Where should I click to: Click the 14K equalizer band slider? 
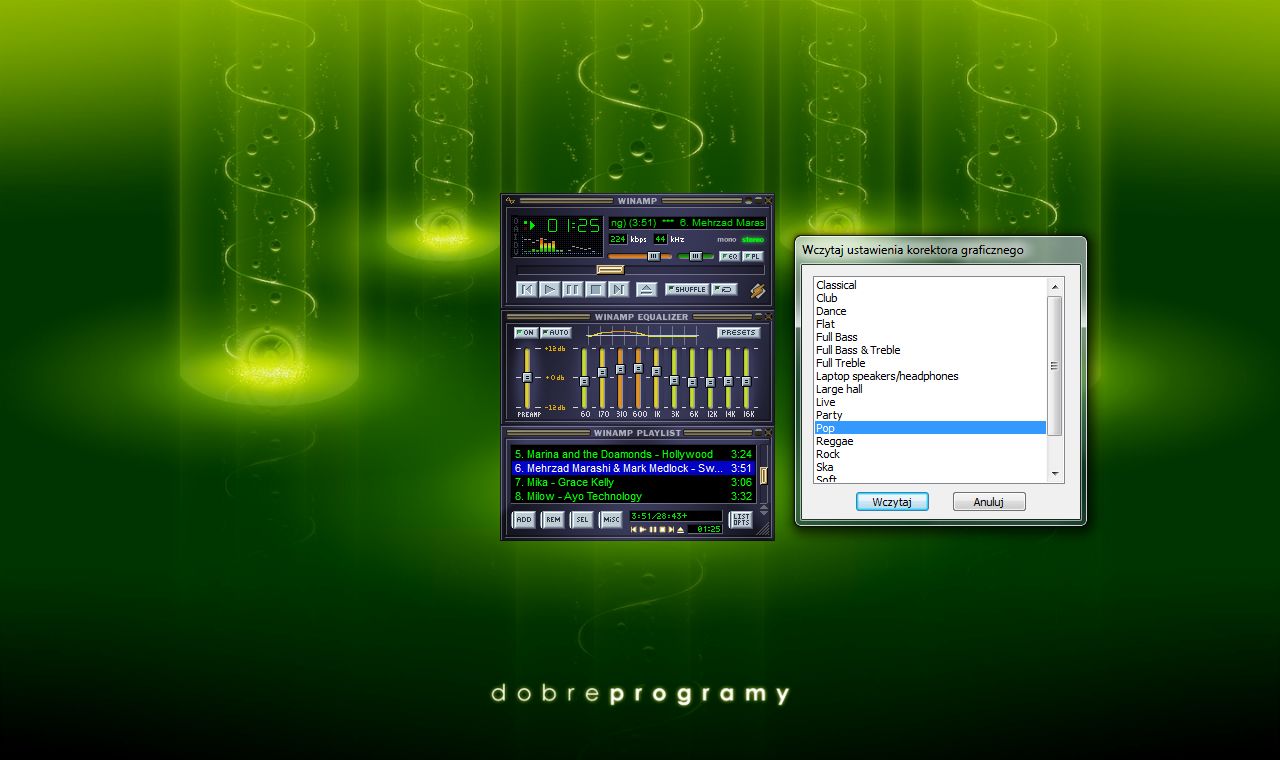pos(728,378)
